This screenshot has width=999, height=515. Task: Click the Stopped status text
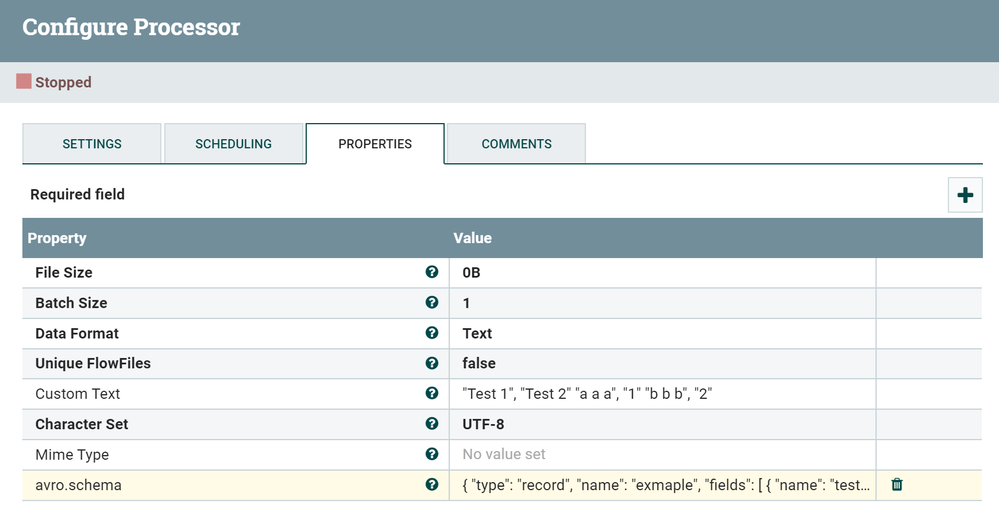[63, 82]
